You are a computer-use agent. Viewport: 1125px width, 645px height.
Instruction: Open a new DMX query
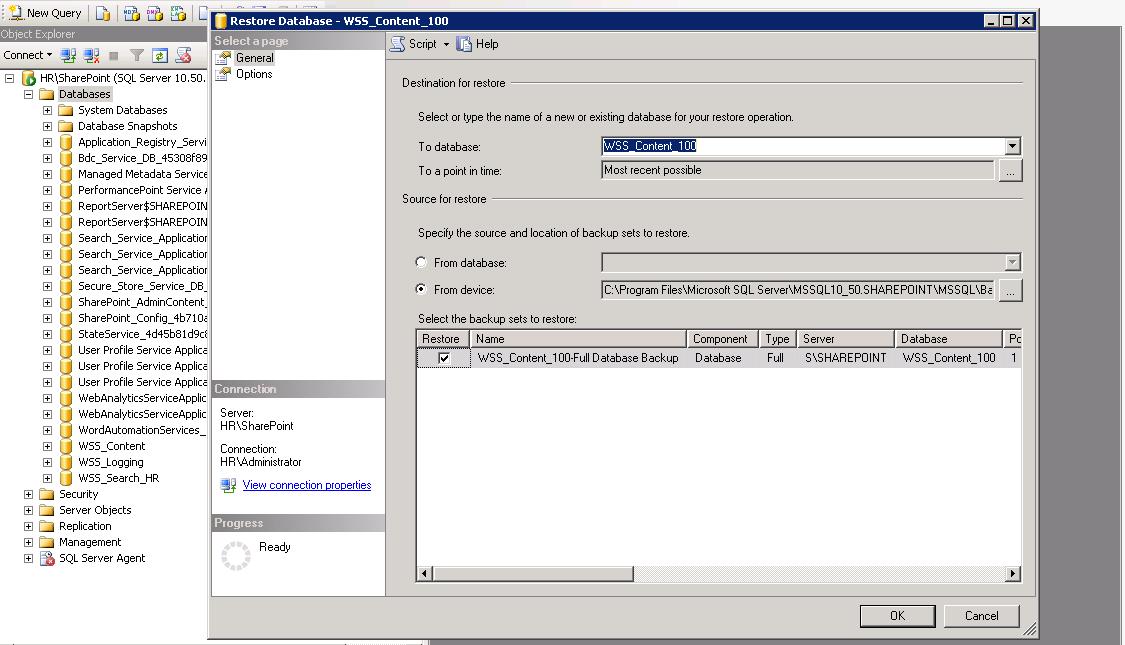153,13
